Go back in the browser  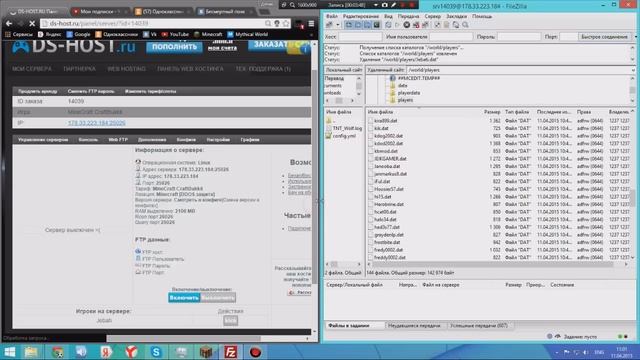coord(9,23)
